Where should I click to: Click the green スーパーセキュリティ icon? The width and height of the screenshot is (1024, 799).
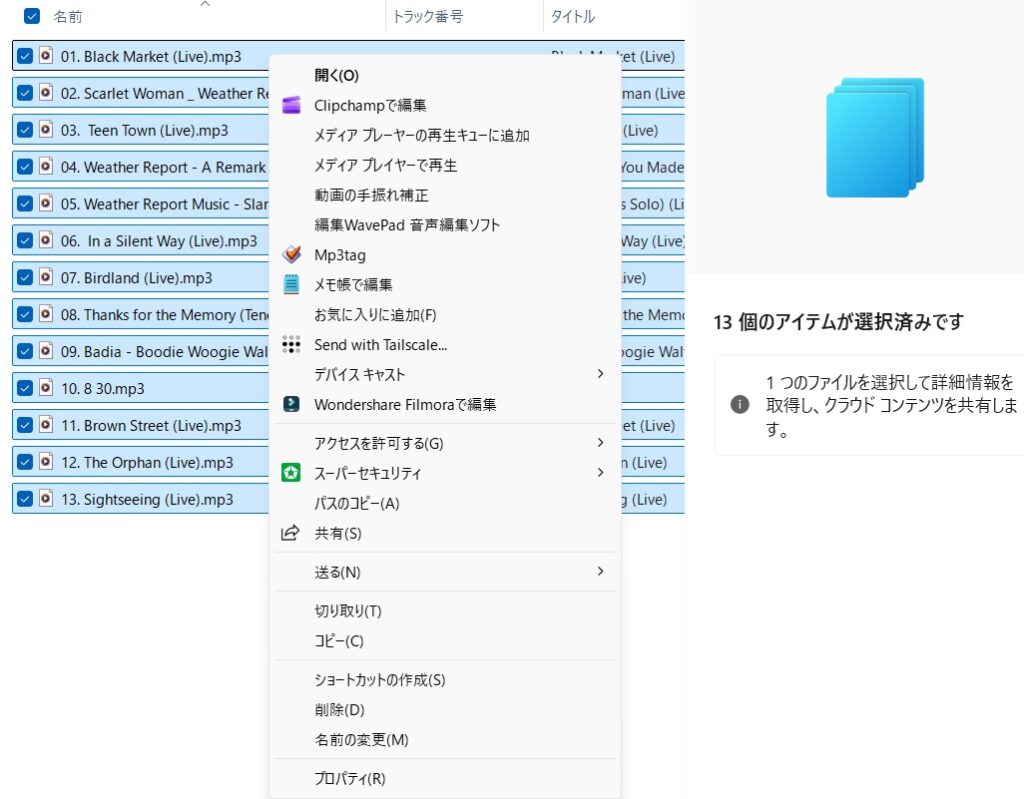291,473
